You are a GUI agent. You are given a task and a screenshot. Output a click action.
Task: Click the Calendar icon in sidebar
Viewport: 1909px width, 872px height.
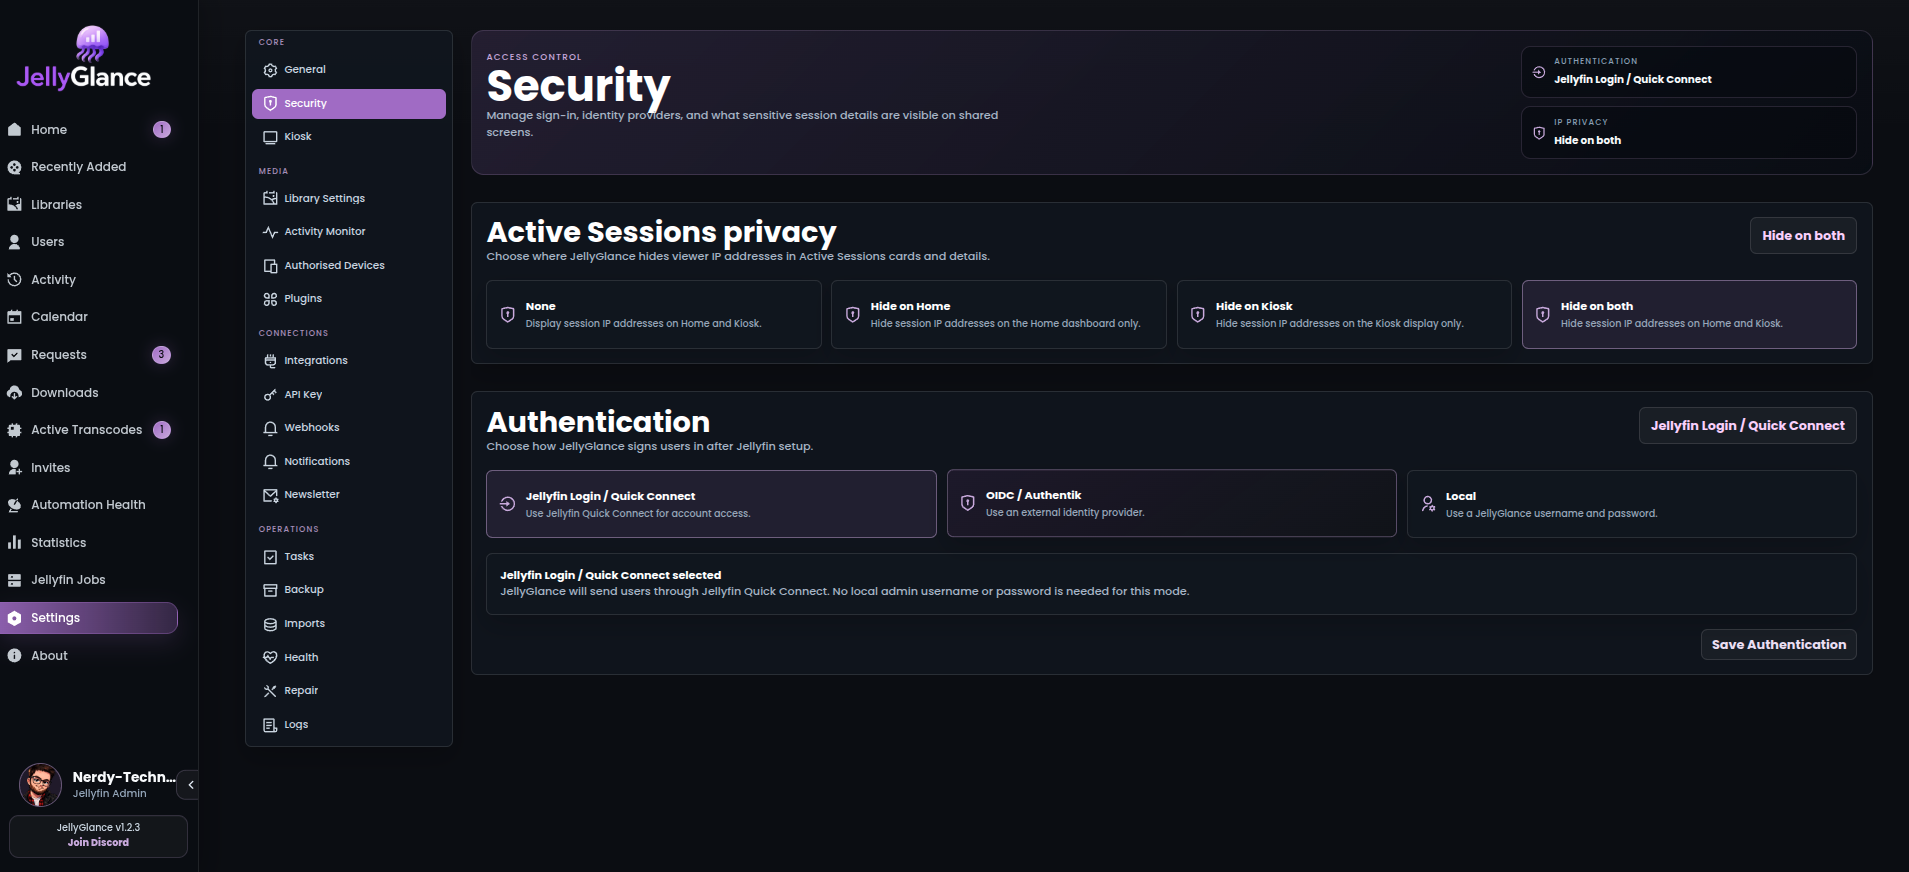click(x=14, y=317)
